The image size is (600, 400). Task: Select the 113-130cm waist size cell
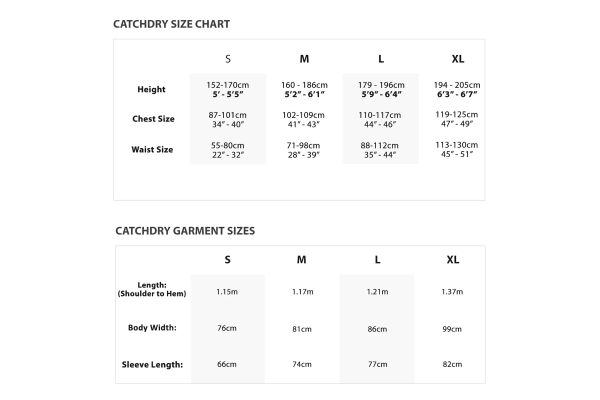point(456,144)
